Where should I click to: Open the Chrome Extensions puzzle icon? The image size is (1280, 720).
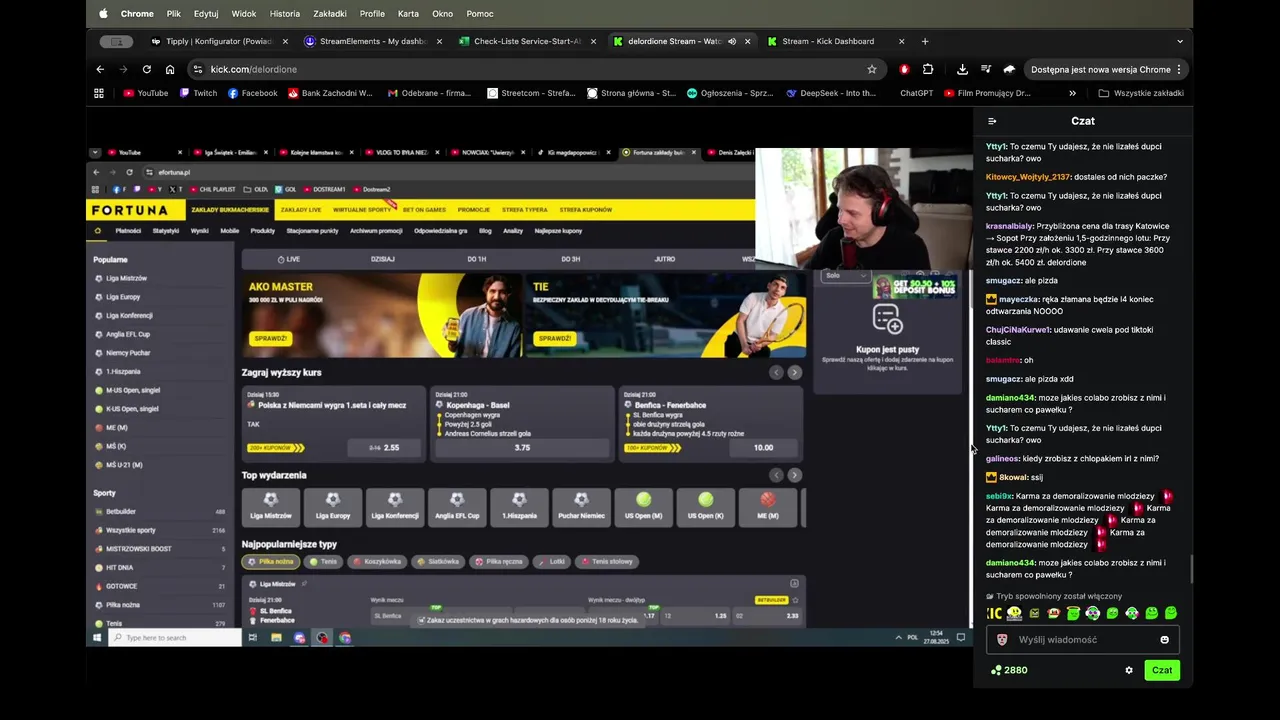coord(928,69)
